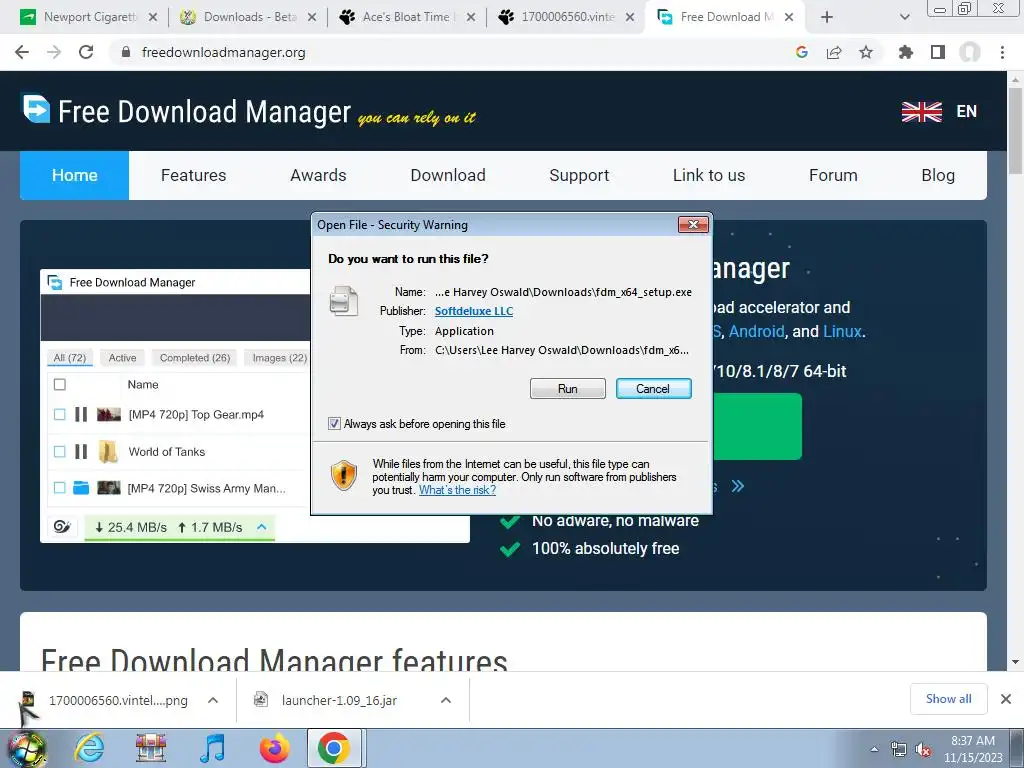
Task: Click the page vertical scrollbar thumb
Action: pos(1015,131)
